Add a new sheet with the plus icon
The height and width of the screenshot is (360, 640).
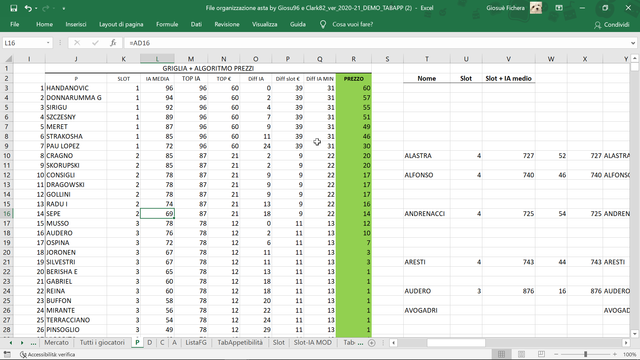(x=371, y=343)
